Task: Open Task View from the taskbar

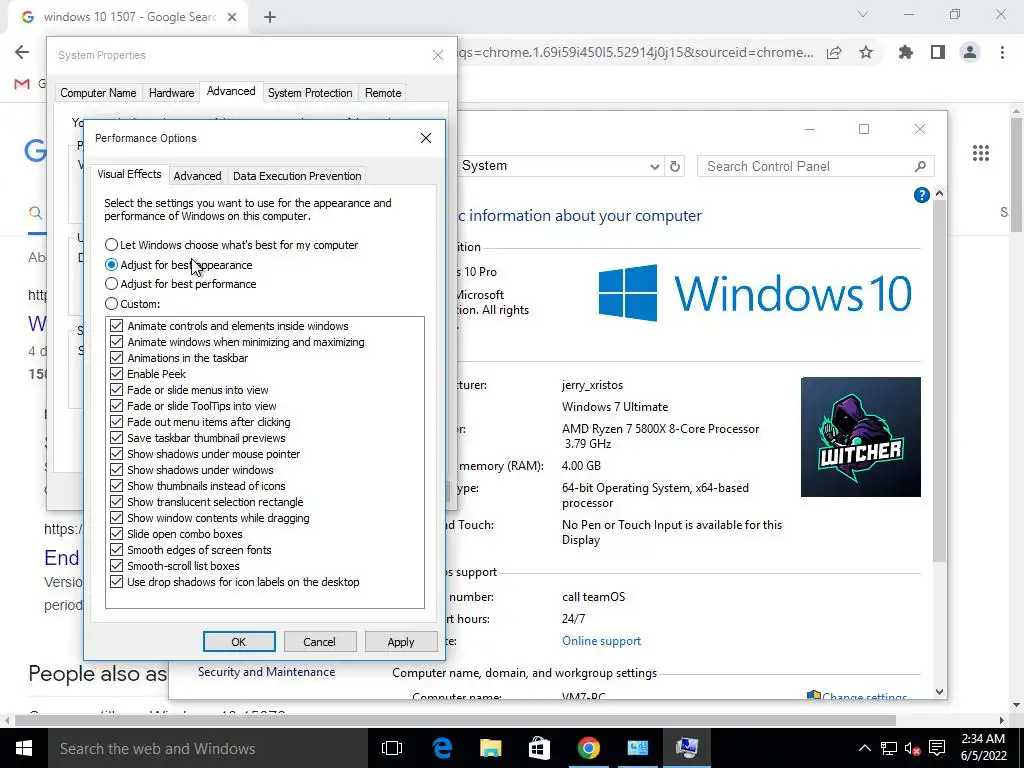Action: (392, 748)
